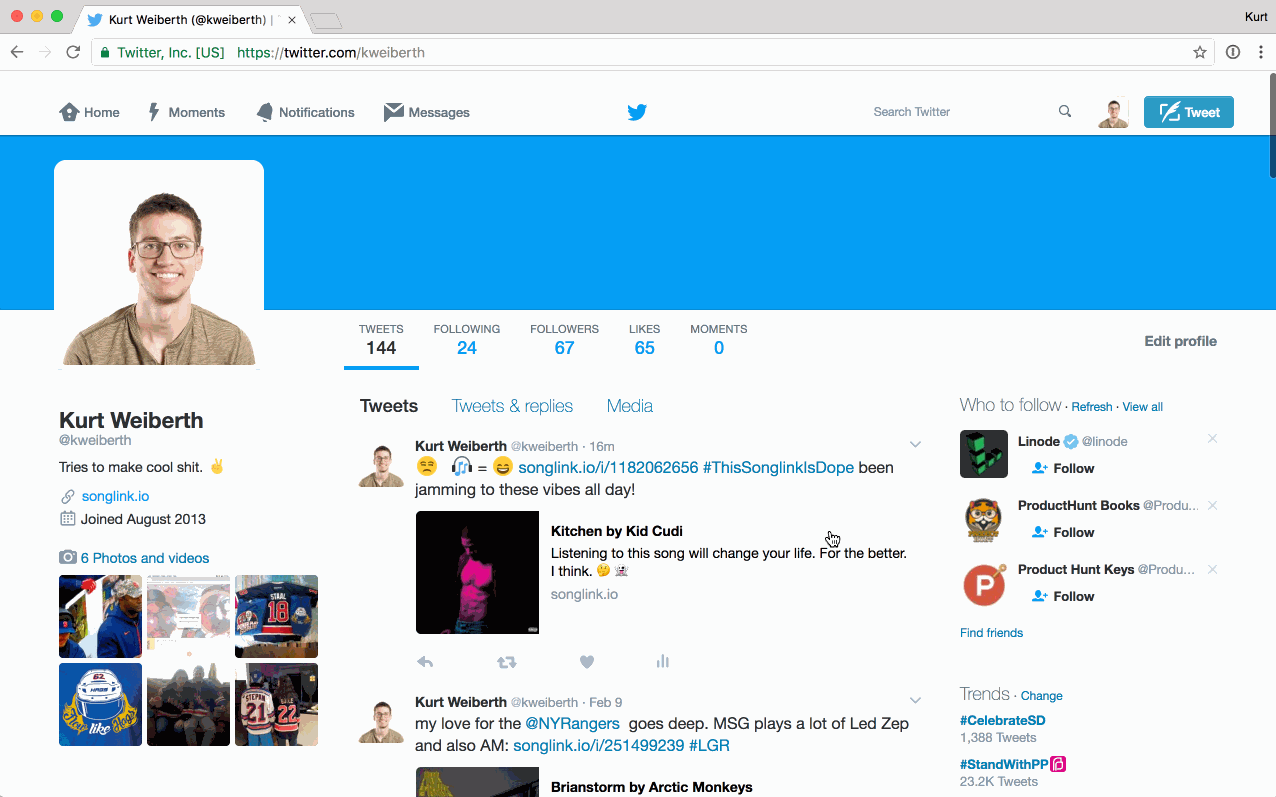Open the Followers 67 list
1276x797 pixels.
pos(565,340)
